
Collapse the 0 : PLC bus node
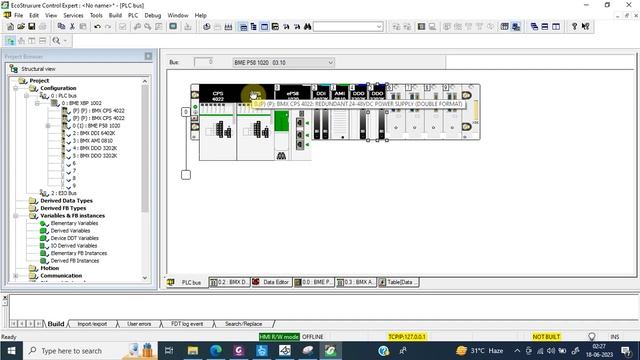(x=27, y=96)
